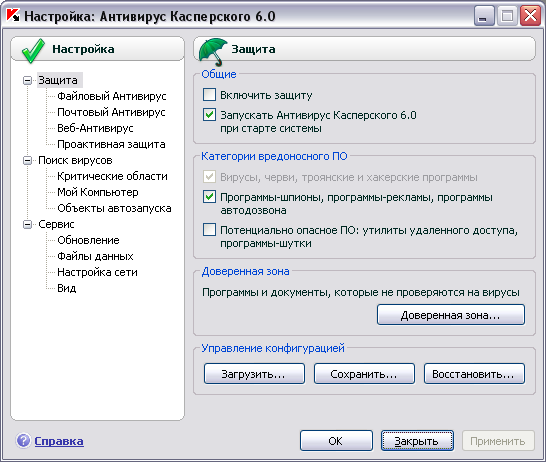Select Веб-Антивирус in the tree

point(95,128)
